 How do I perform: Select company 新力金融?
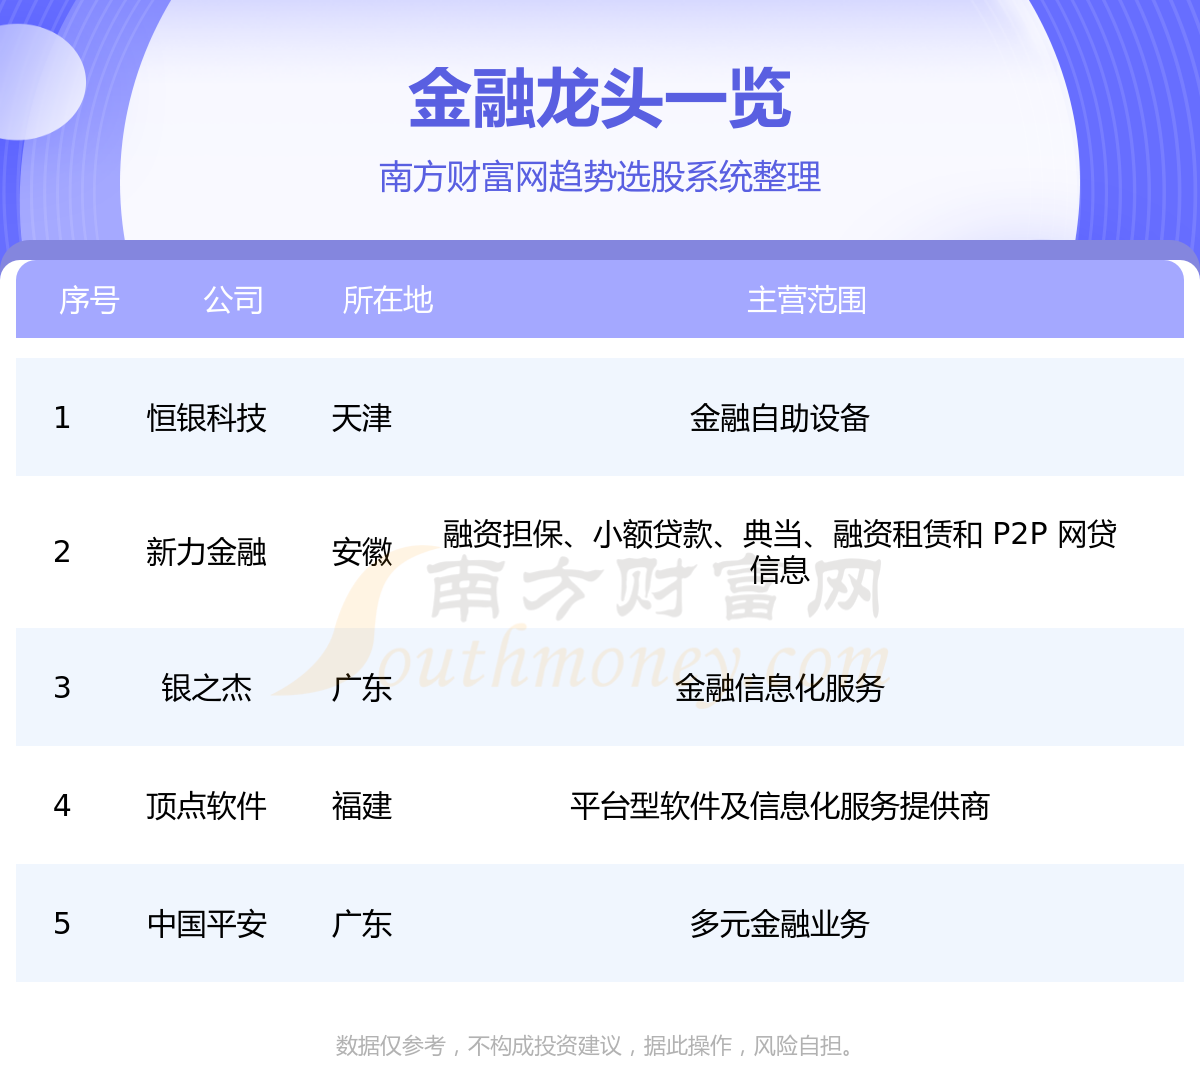tap(206, 552)
